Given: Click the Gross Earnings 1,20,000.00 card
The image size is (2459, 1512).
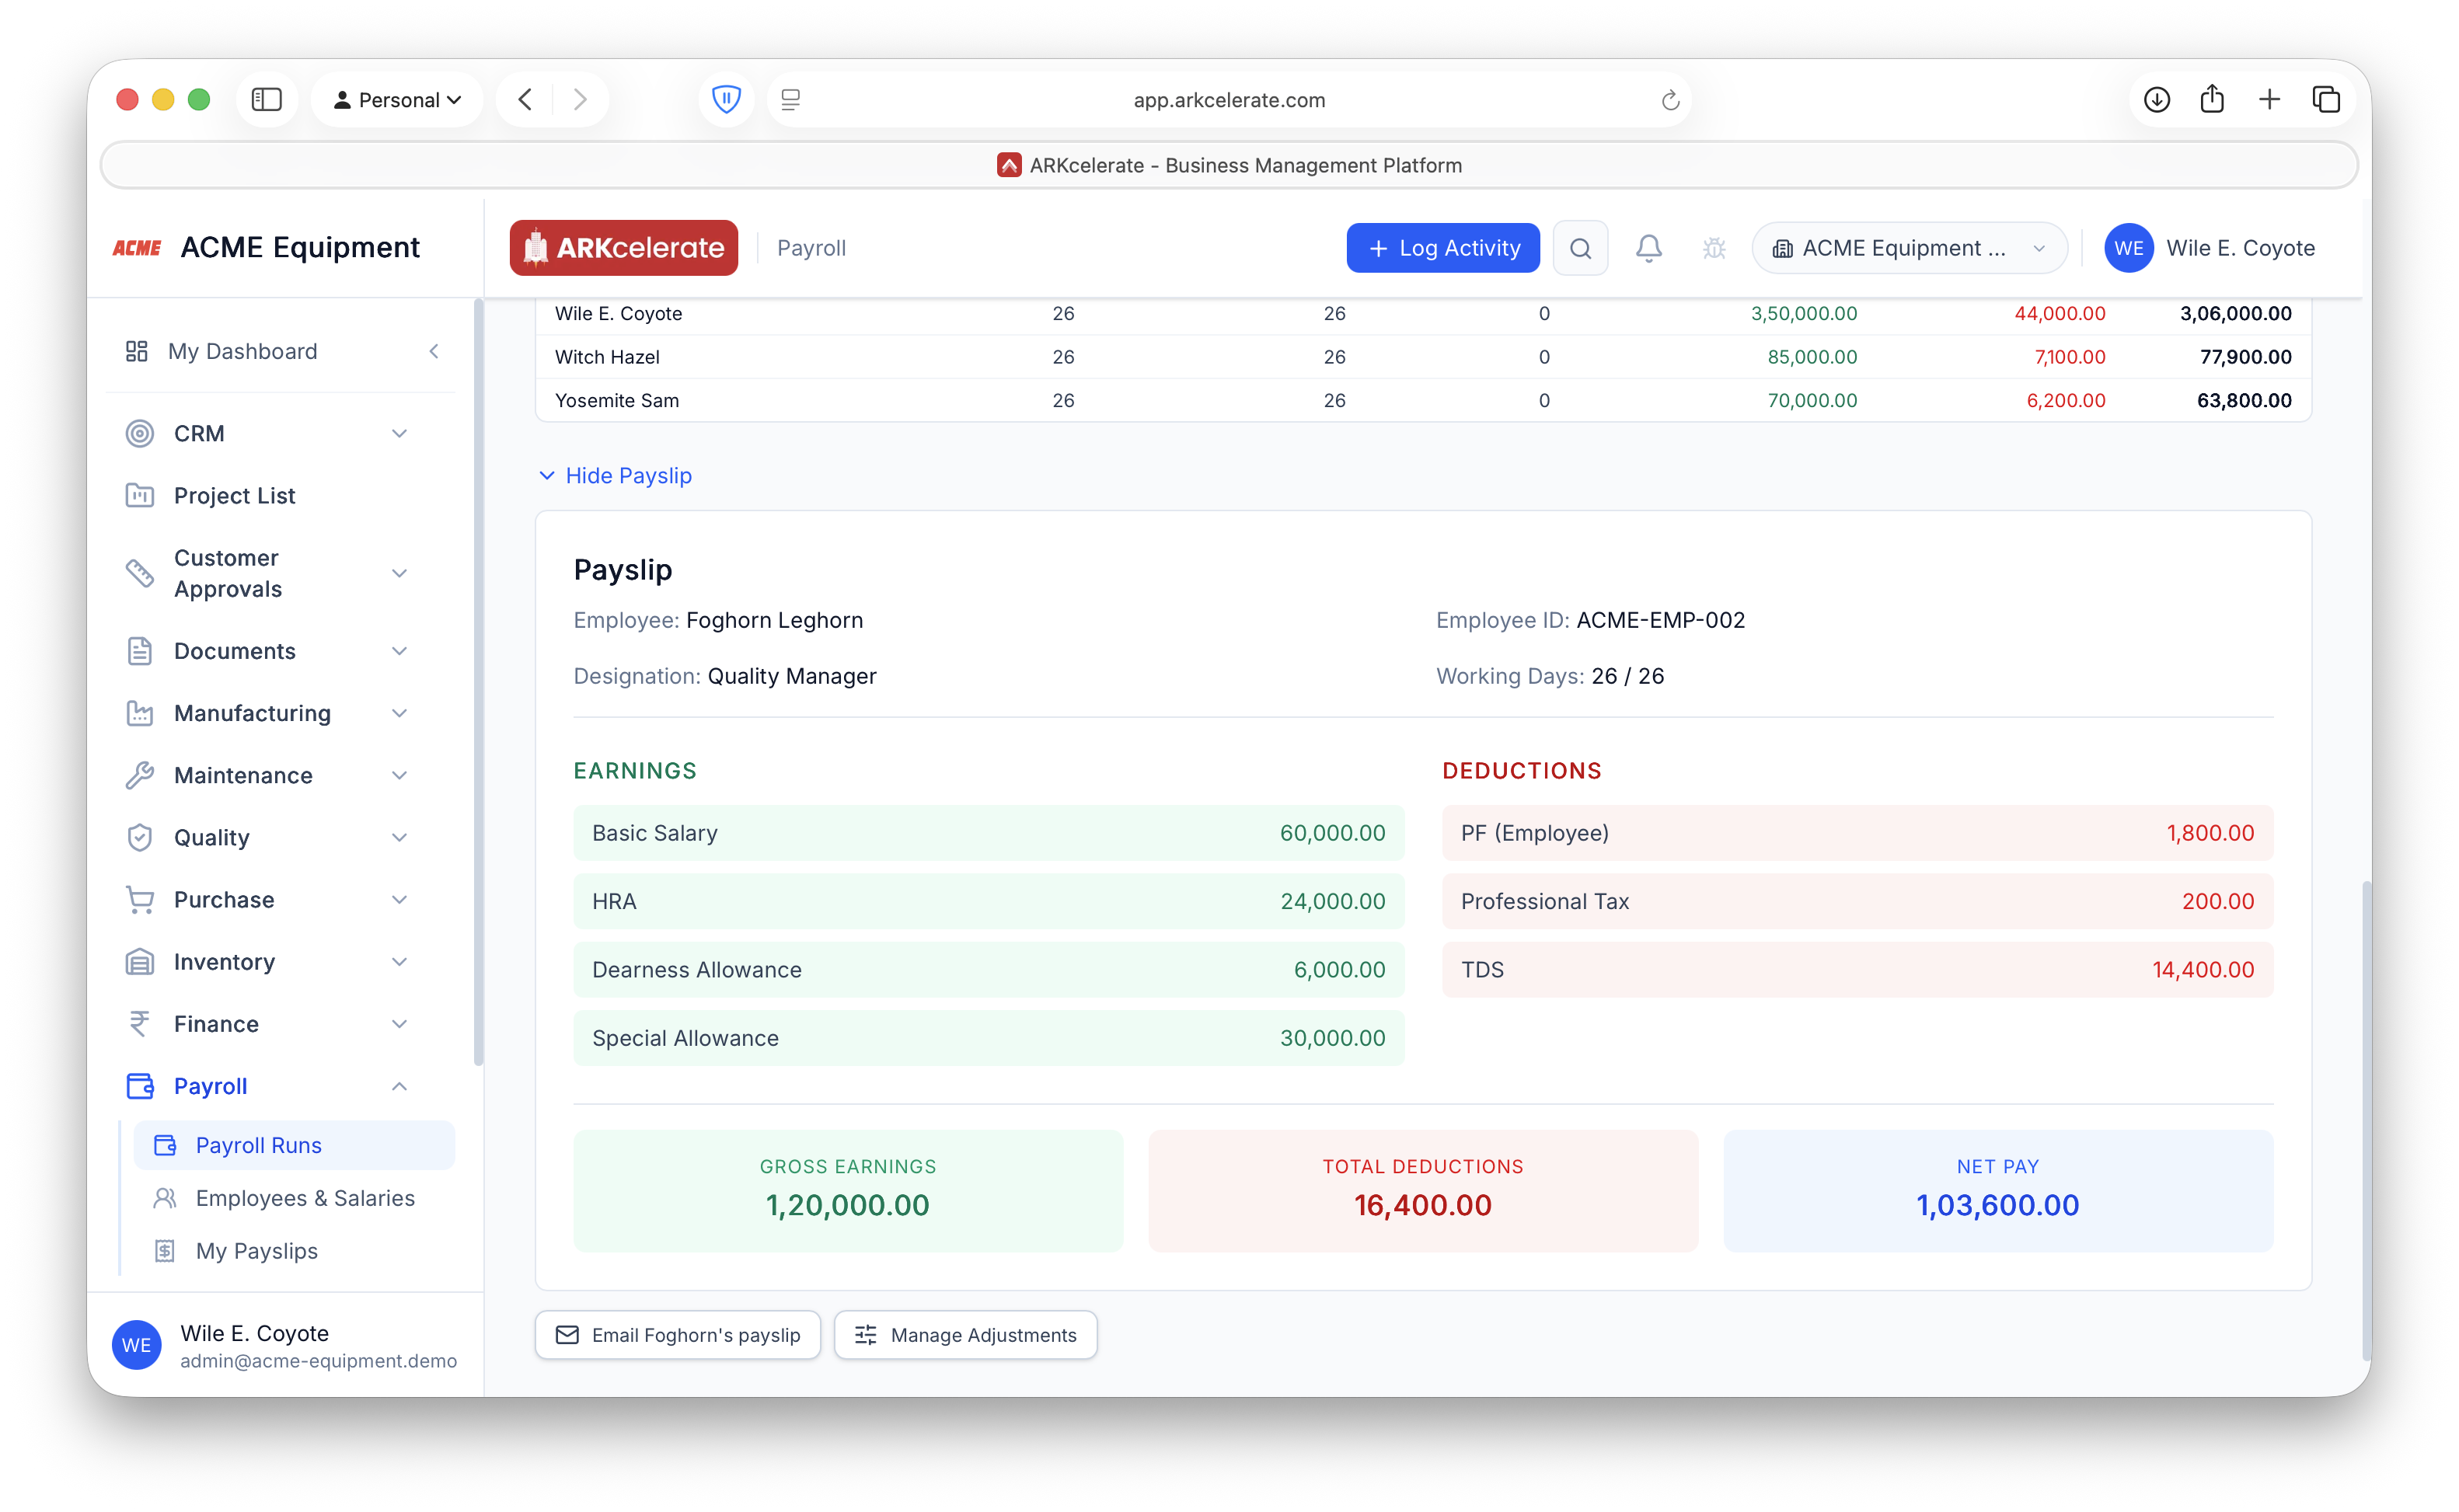Looking at the screenshot, I should 848,1190.
